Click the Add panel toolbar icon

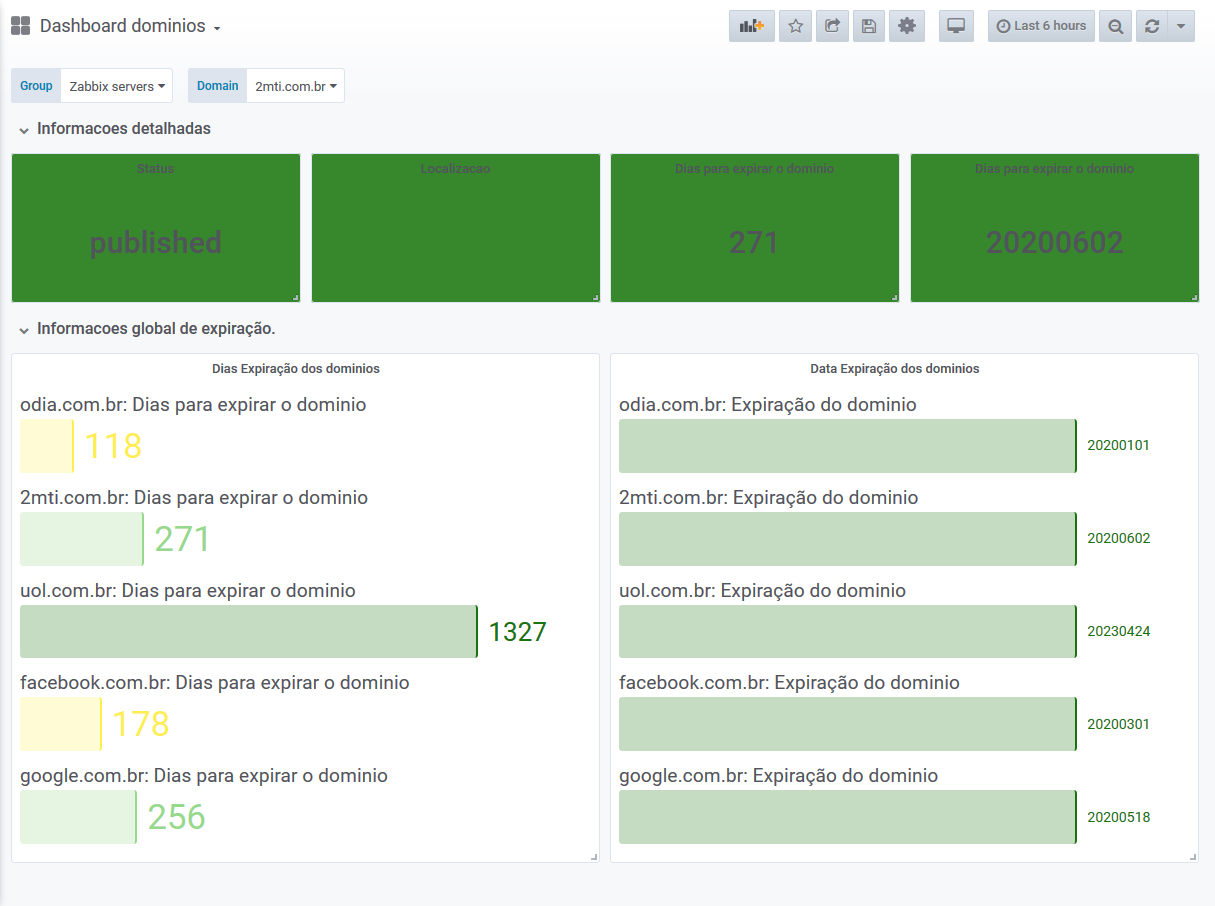tap(751, 26)
